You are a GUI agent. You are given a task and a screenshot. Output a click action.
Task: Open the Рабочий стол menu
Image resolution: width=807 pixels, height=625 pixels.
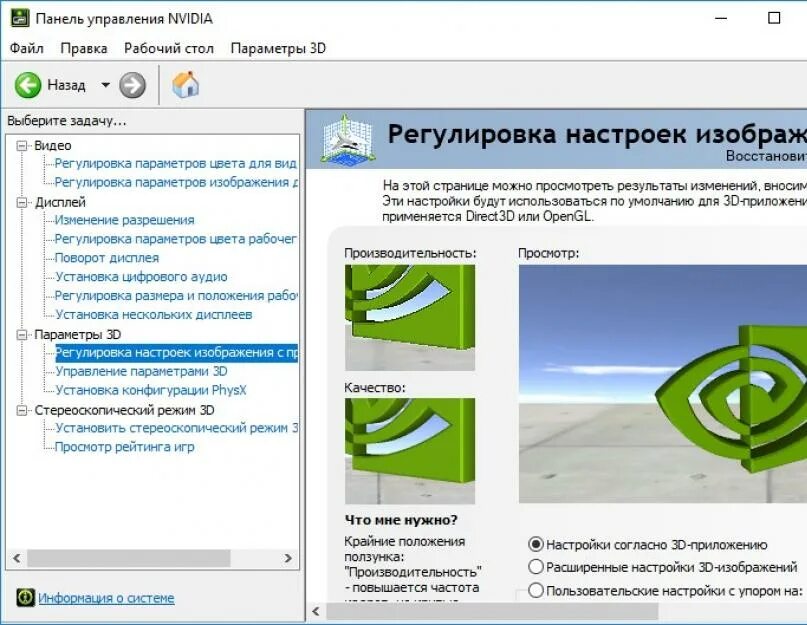[169, 48]
